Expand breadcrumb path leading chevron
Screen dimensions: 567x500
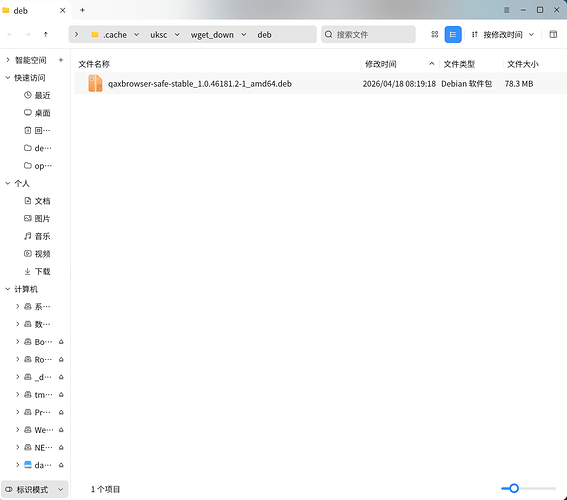76,34
